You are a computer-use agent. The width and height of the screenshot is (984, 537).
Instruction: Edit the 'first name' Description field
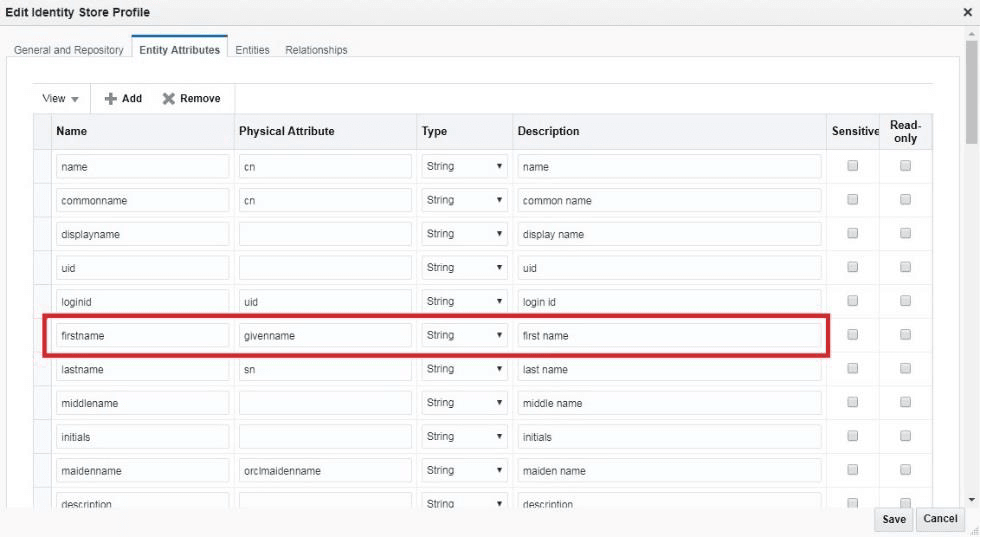pos(669,336)
